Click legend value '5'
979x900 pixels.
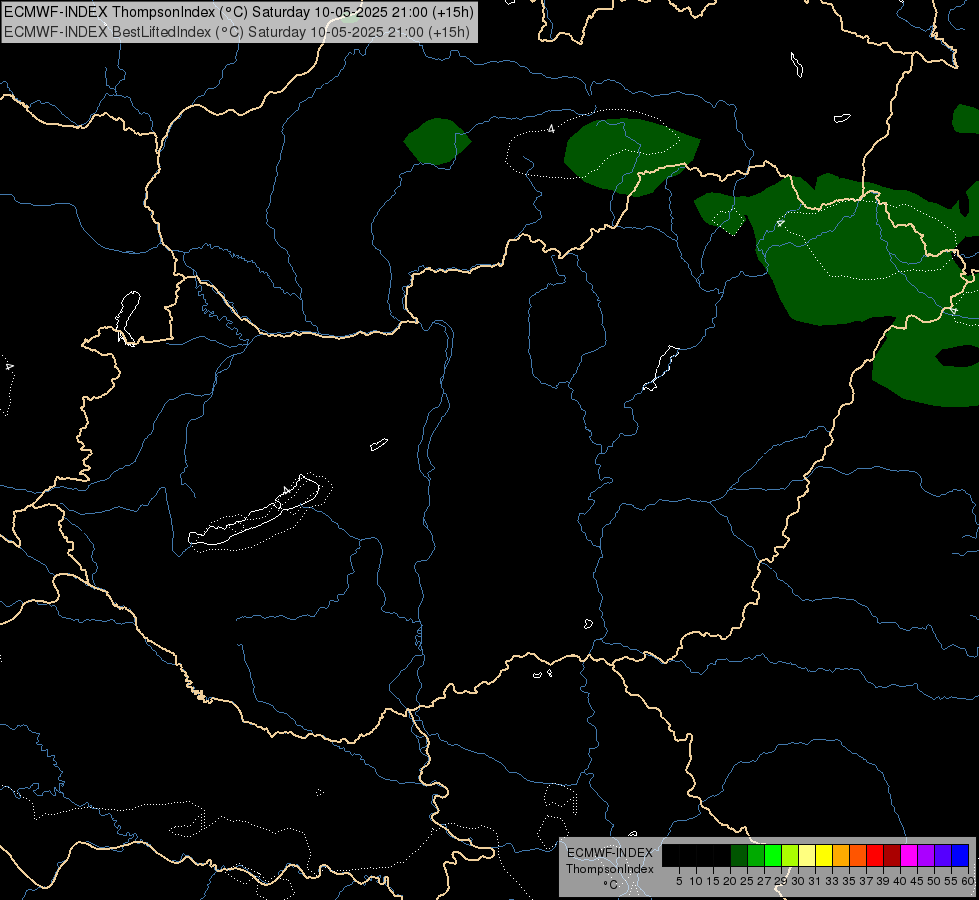pos(679,881)
